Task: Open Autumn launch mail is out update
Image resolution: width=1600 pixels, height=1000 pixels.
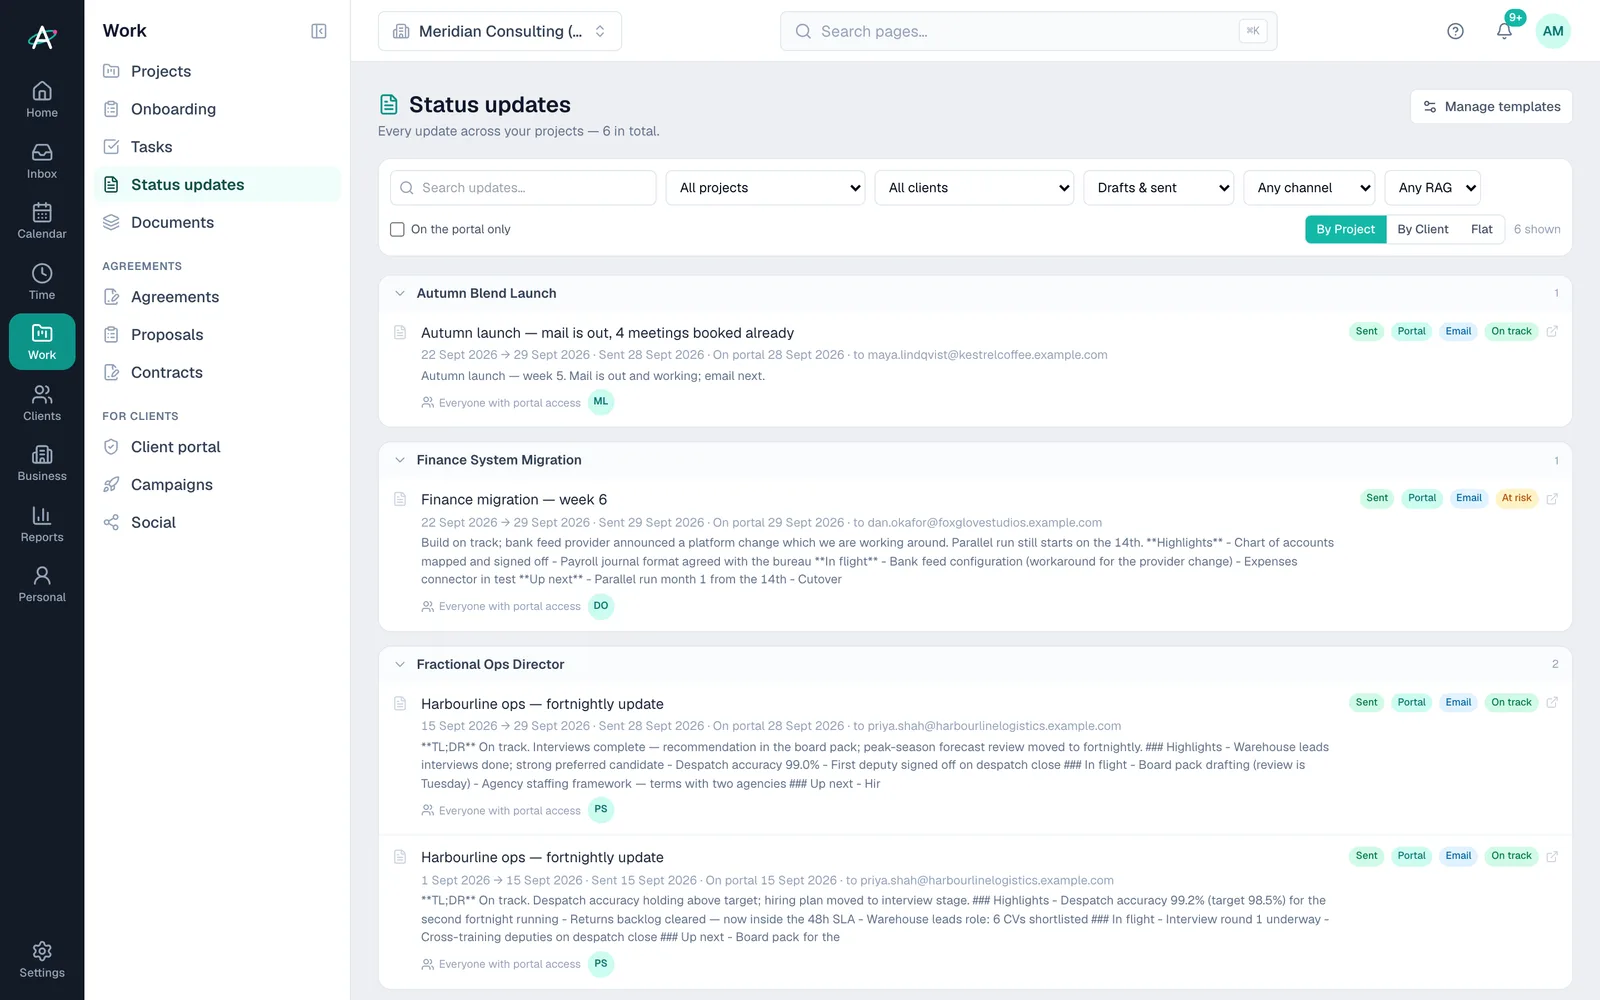Action: click(x=607, y=333)
